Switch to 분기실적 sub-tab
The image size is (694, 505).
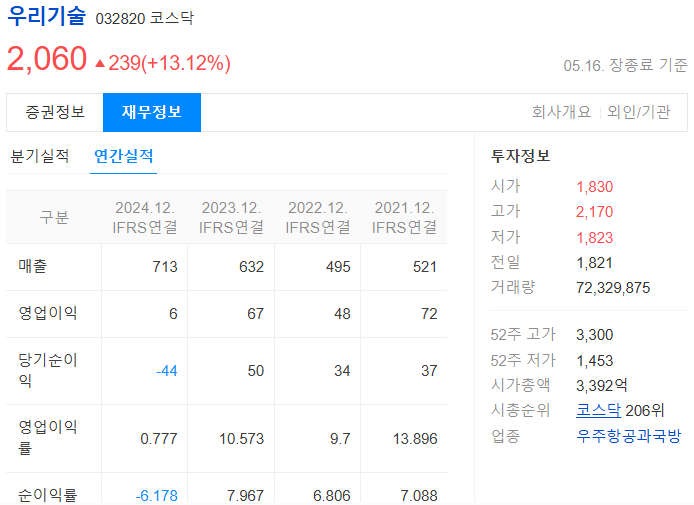(x=40, y=156)
